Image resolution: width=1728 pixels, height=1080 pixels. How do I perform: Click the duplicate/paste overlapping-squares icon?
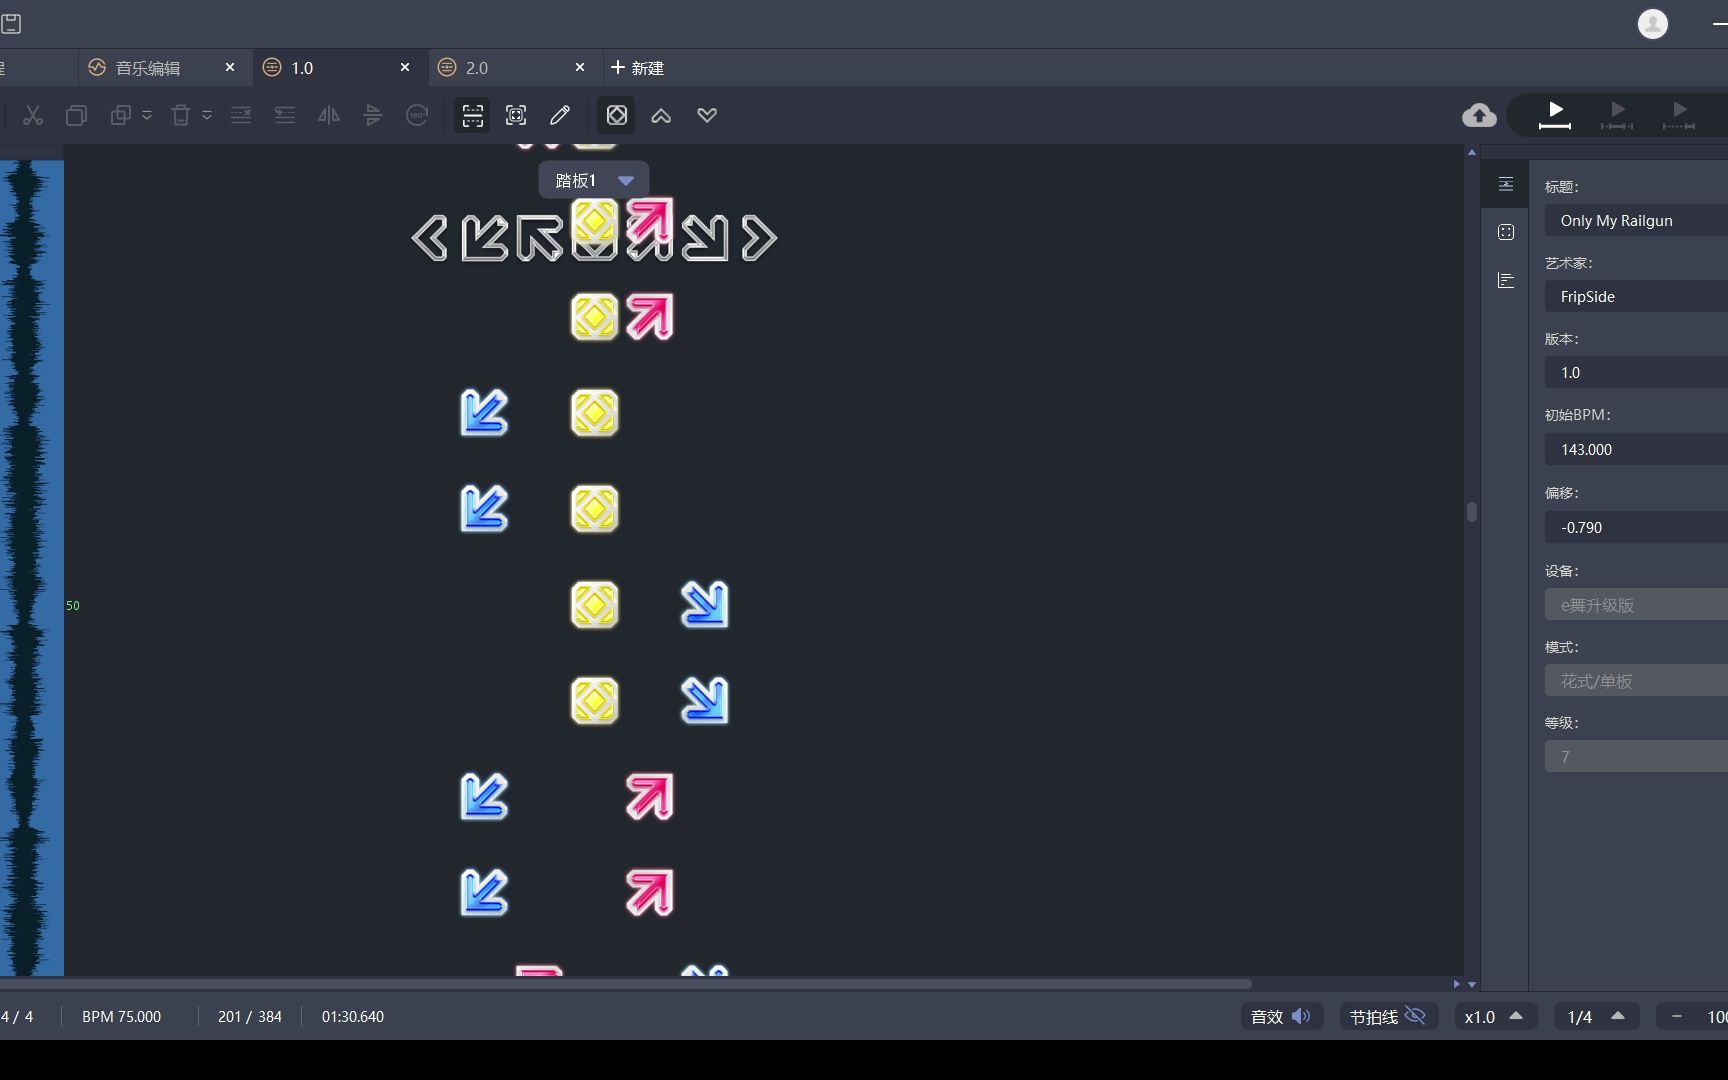pyautogui.click(x=120, y=115)
